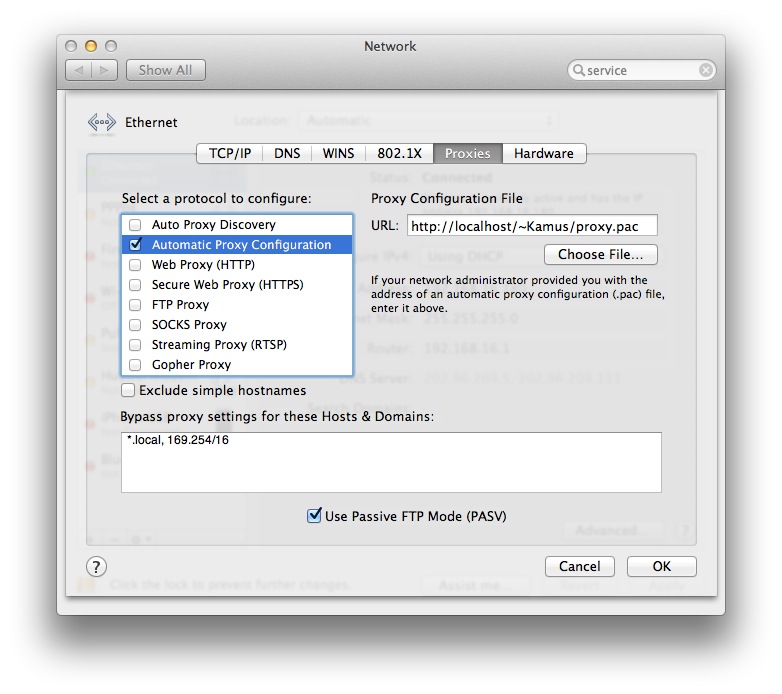The image size is (782, 694).
Task: Open help with the question mark button
Action: [x=96, y=566]
